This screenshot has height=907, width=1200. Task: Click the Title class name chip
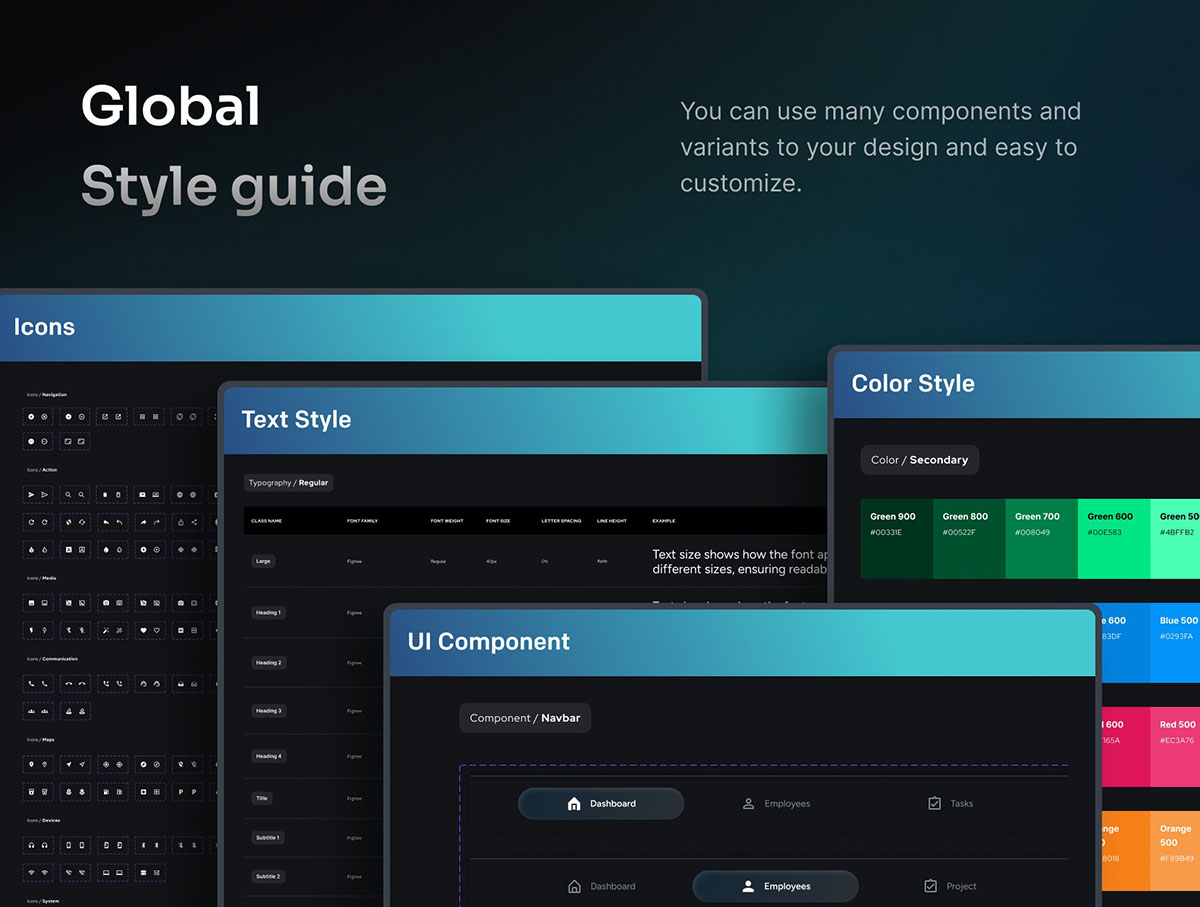pos(262,798)
